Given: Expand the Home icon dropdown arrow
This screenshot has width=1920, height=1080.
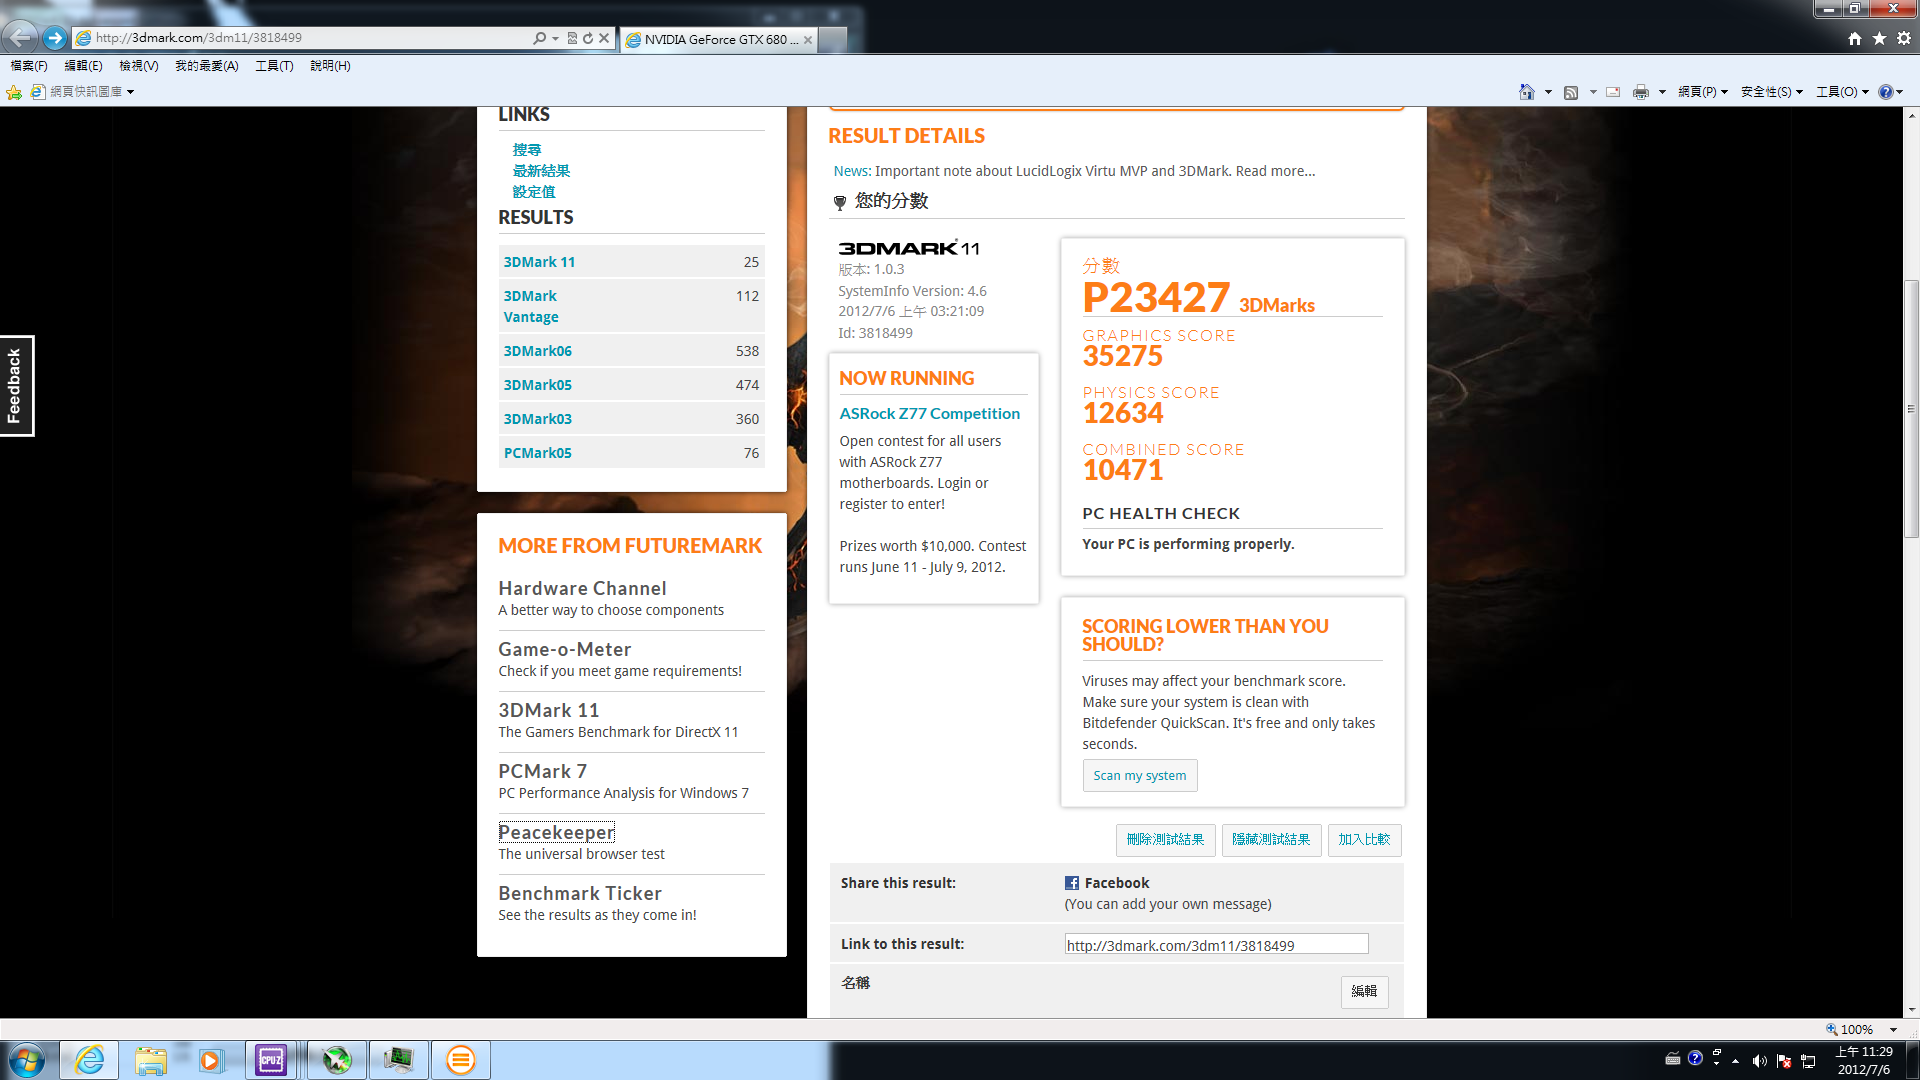Looking at the screenshot, I should tap(1548, 92).
